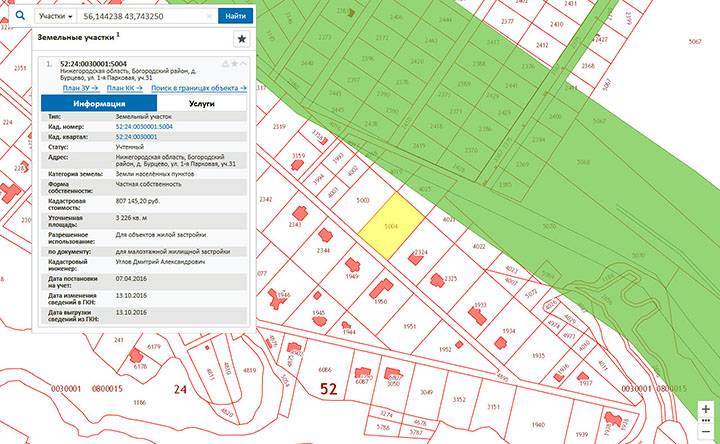Image resolution: width=720 pixels, height=444 pixels.
Task: Open the Участки search type dropdown
Action: (56, 16)
